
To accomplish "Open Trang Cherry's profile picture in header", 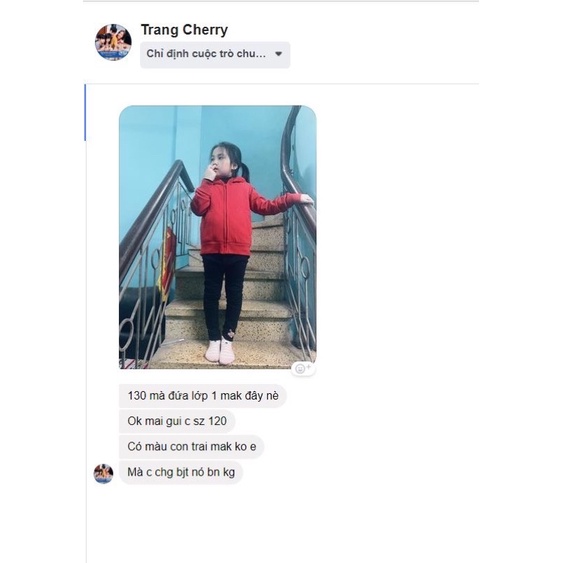I will click(x=113, y=42).
